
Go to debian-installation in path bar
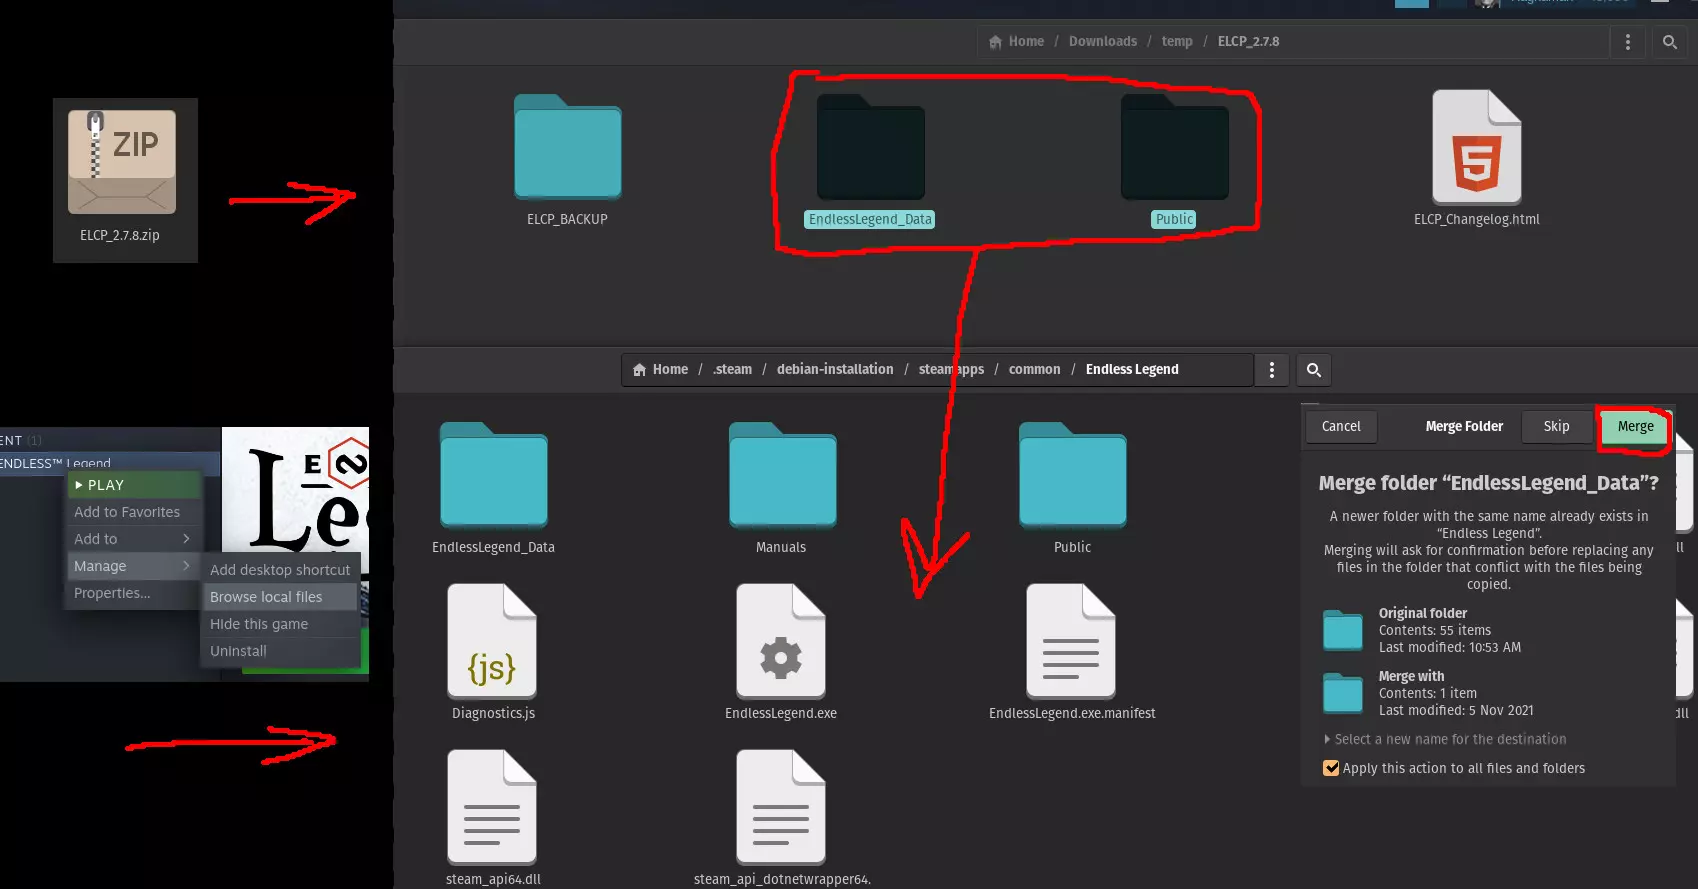click(835, 370)
